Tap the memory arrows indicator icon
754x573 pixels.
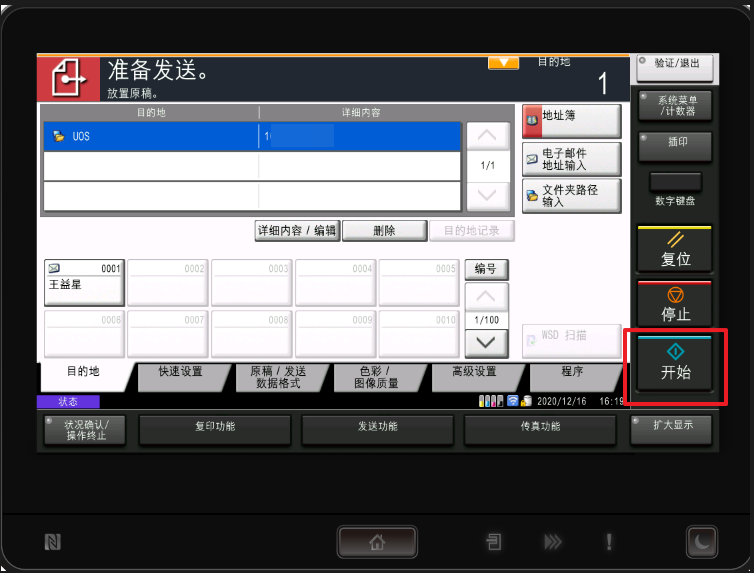553,542
